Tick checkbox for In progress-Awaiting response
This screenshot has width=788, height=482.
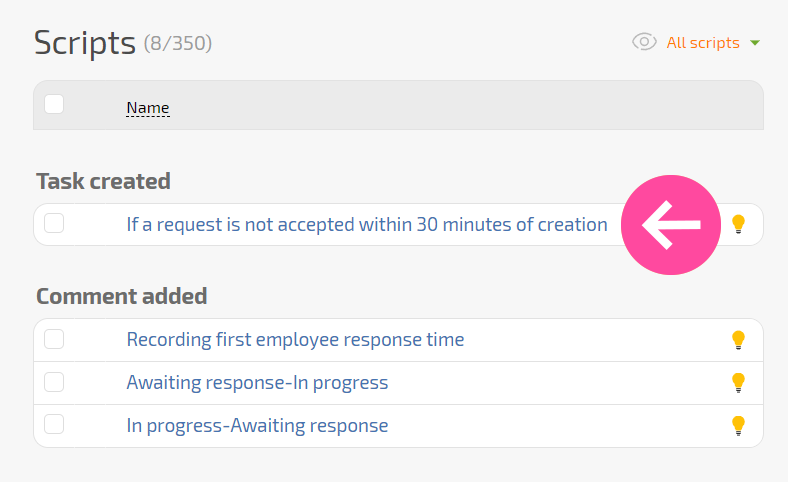[x=54, y=424]
